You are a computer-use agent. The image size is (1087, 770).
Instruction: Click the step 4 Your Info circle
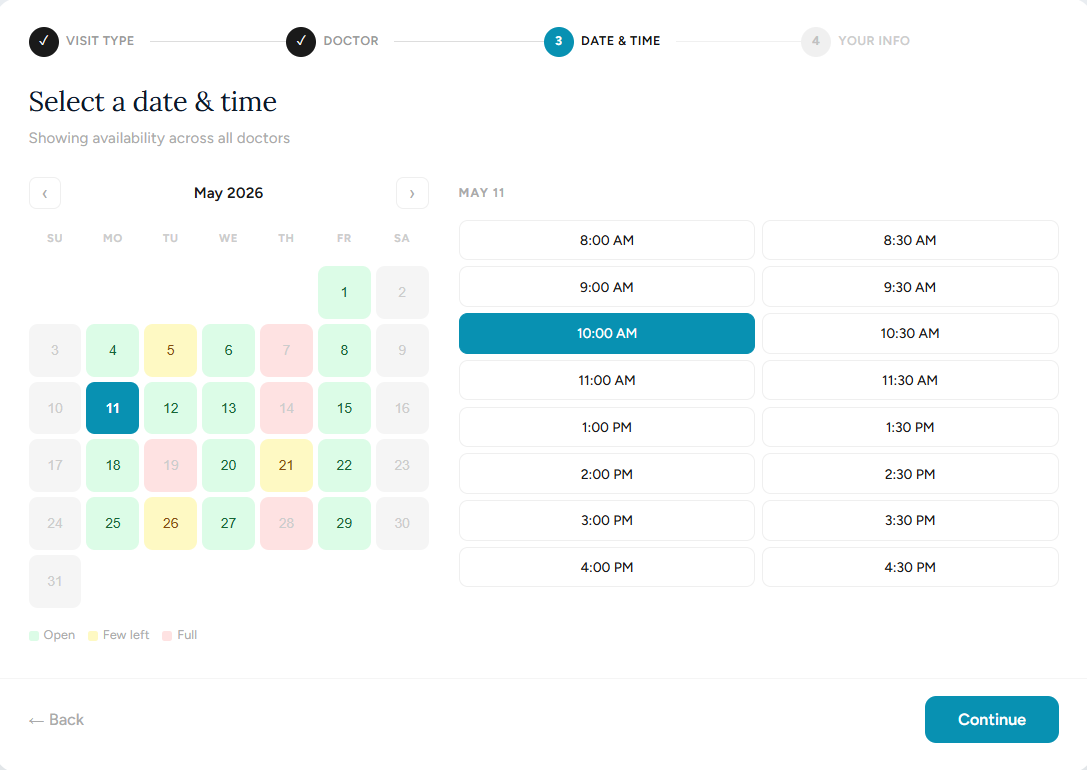click(x=816, y=41)
